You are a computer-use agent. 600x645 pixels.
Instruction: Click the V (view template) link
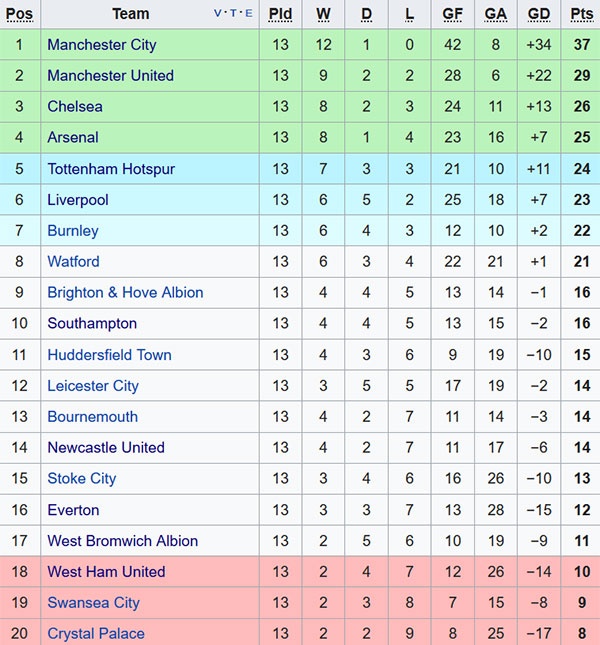[x=219, y=14]
